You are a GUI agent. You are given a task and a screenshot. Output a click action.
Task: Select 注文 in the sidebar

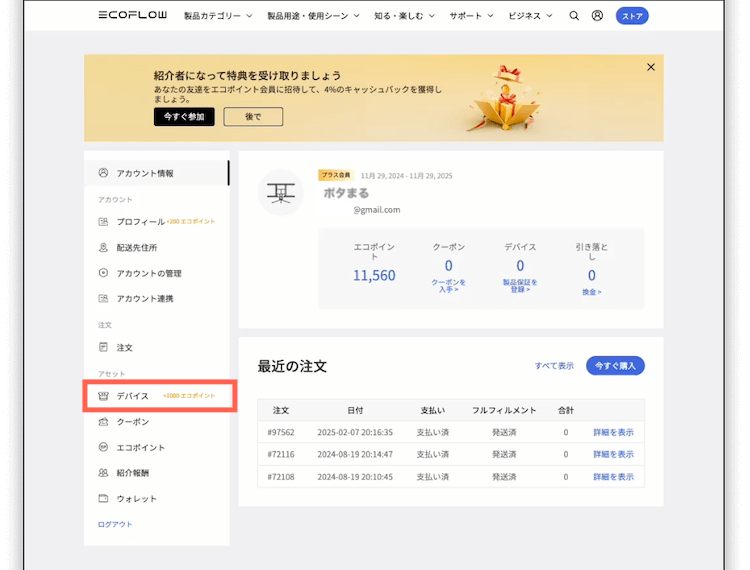(157, 347)
